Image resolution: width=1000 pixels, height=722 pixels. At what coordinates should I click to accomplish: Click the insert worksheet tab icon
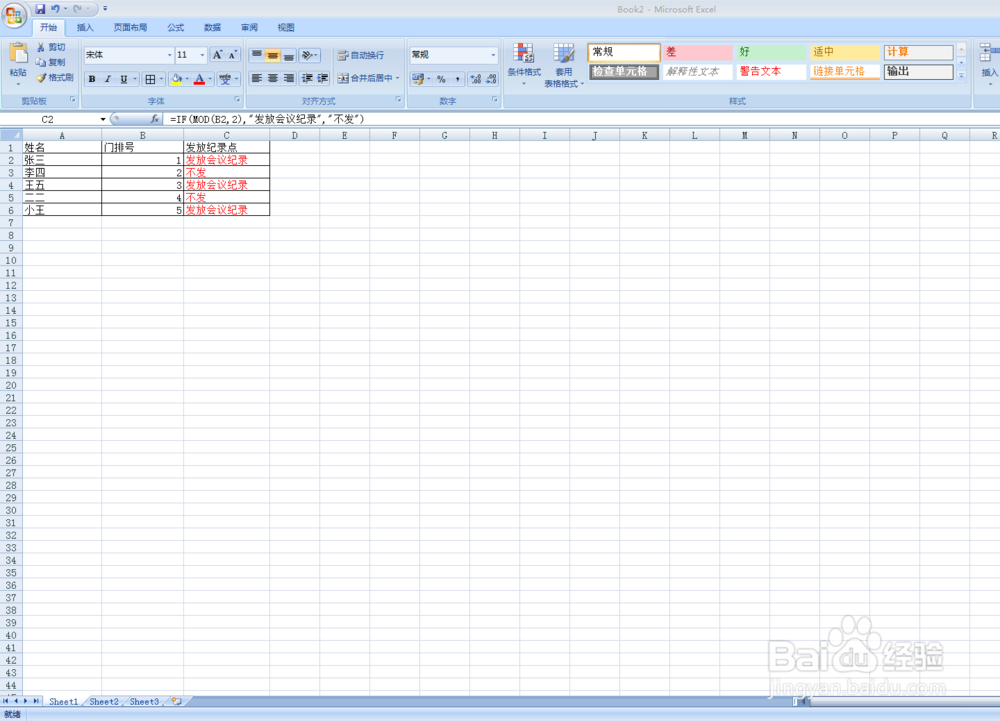pyautogui.click(x=177, y=702)
